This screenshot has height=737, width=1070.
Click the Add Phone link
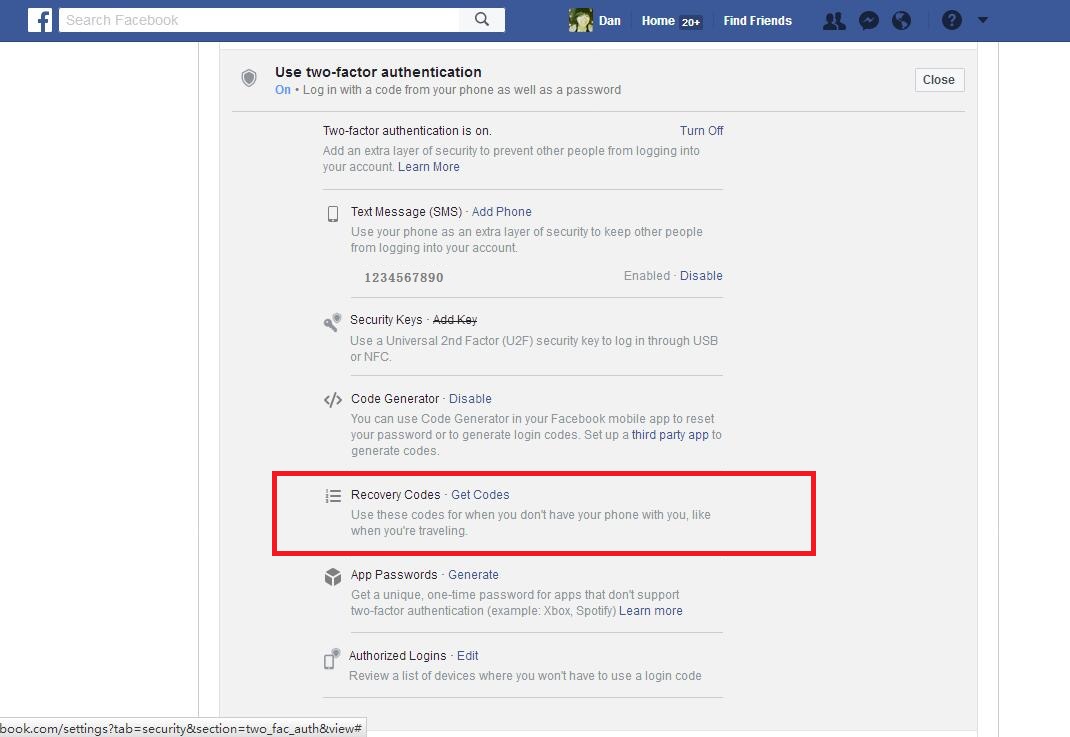click(502, 212)
